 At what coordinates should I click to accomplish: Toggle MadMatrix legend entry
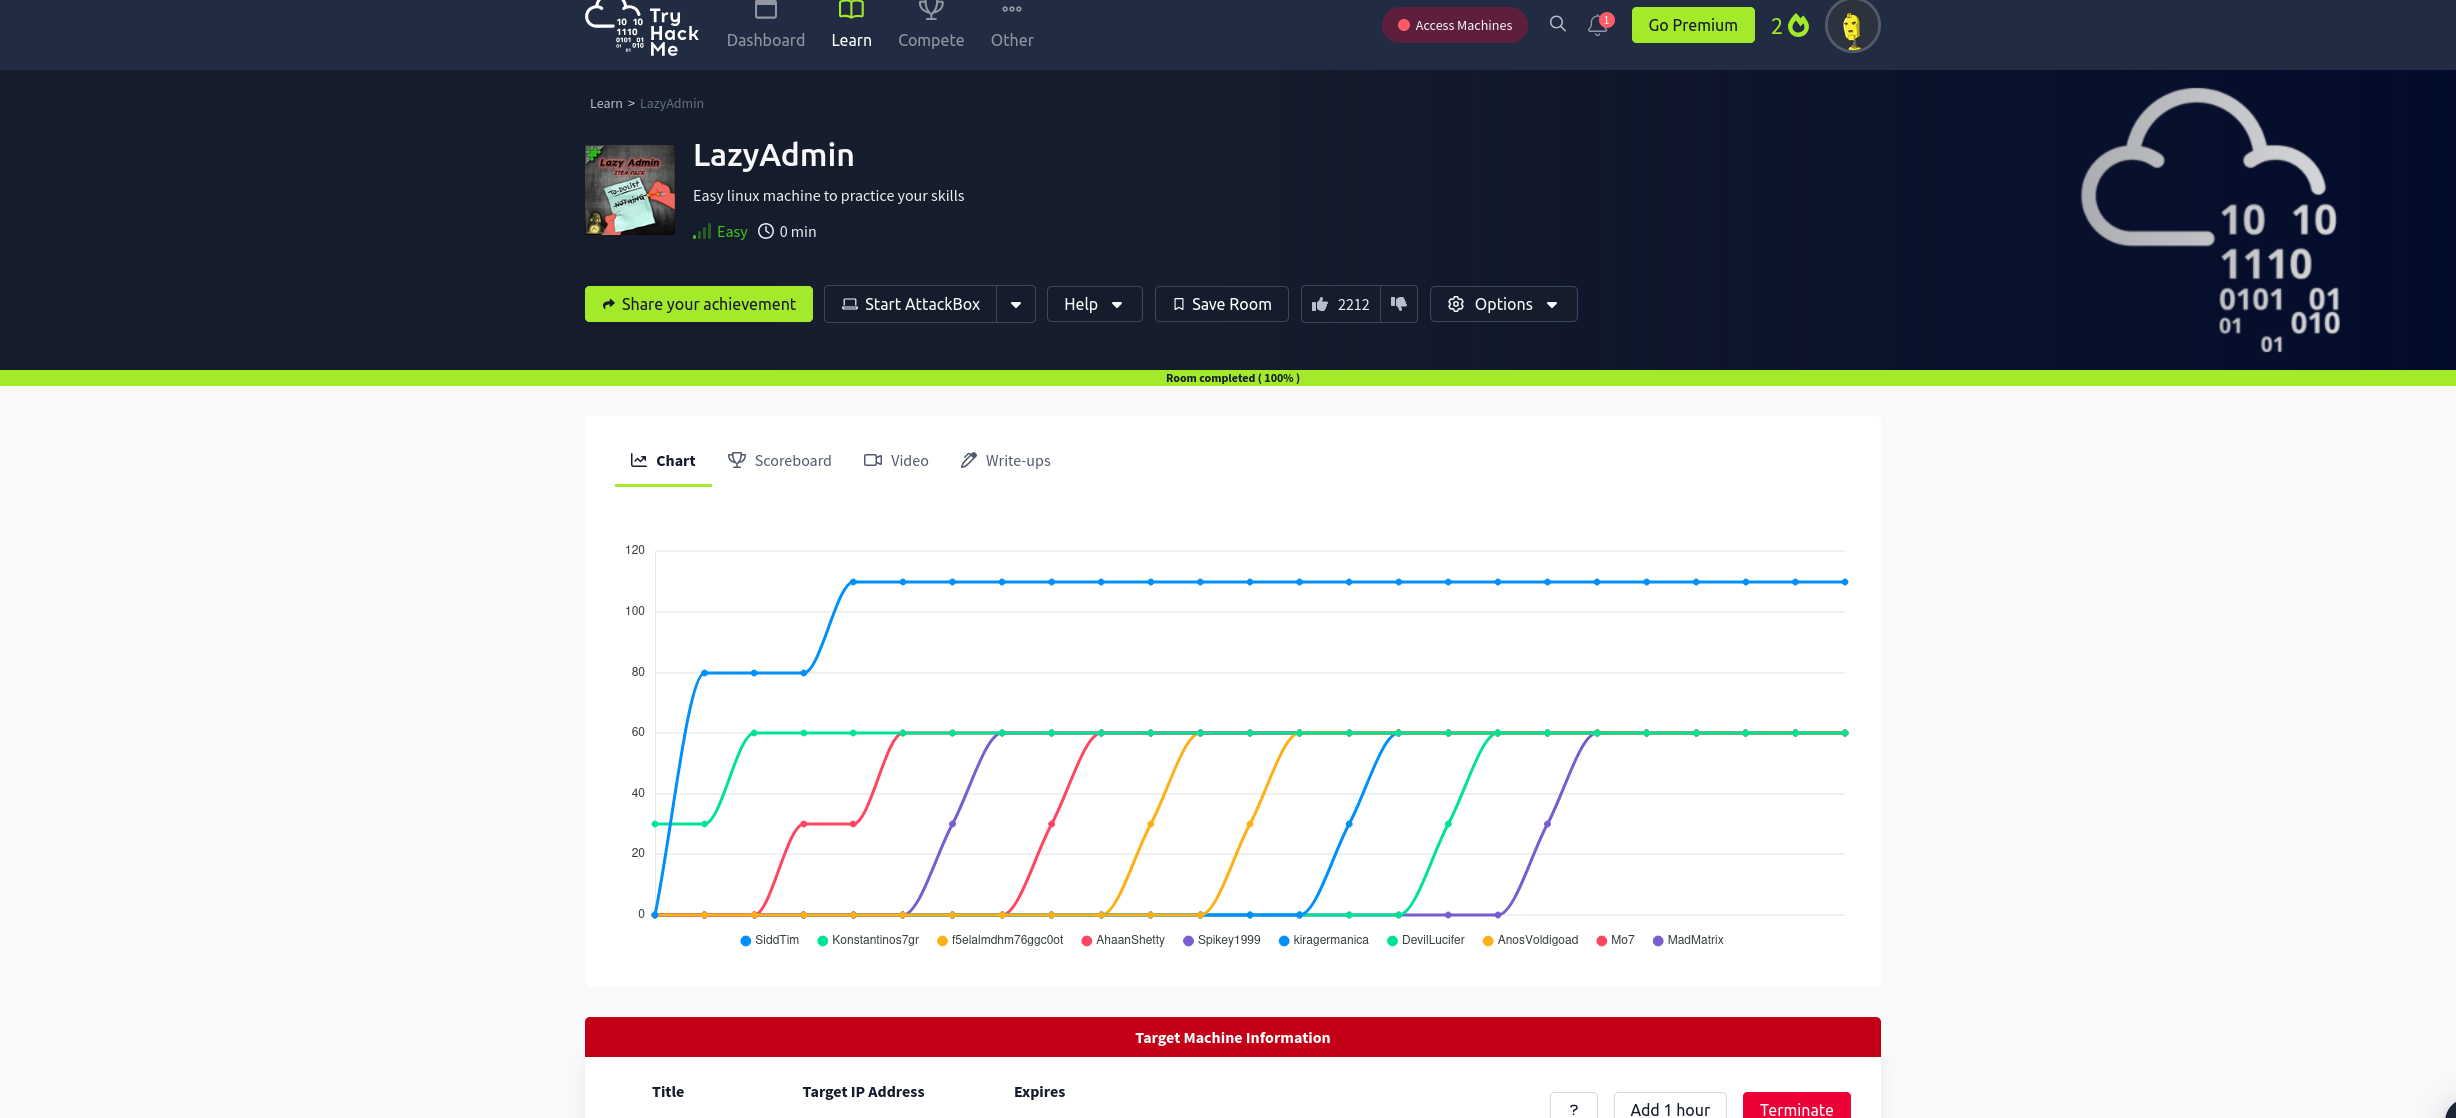tap(1688, 940)
